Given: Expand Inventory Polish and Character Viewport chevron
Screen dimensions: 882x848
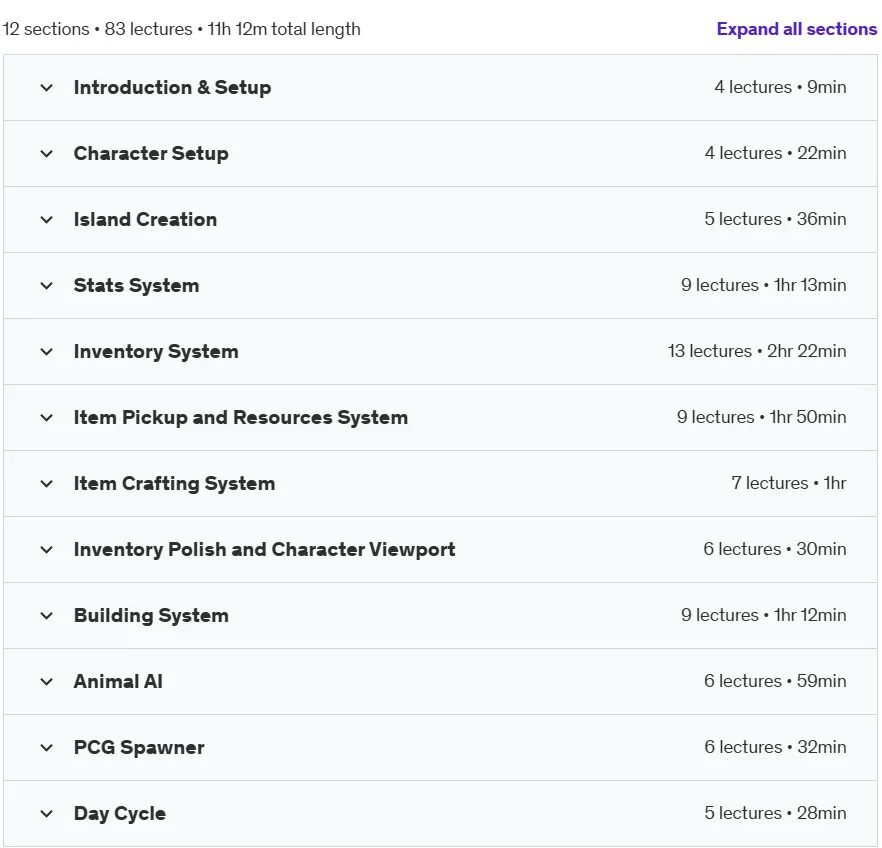Looking at the screenshot, I should pos(47,549).
